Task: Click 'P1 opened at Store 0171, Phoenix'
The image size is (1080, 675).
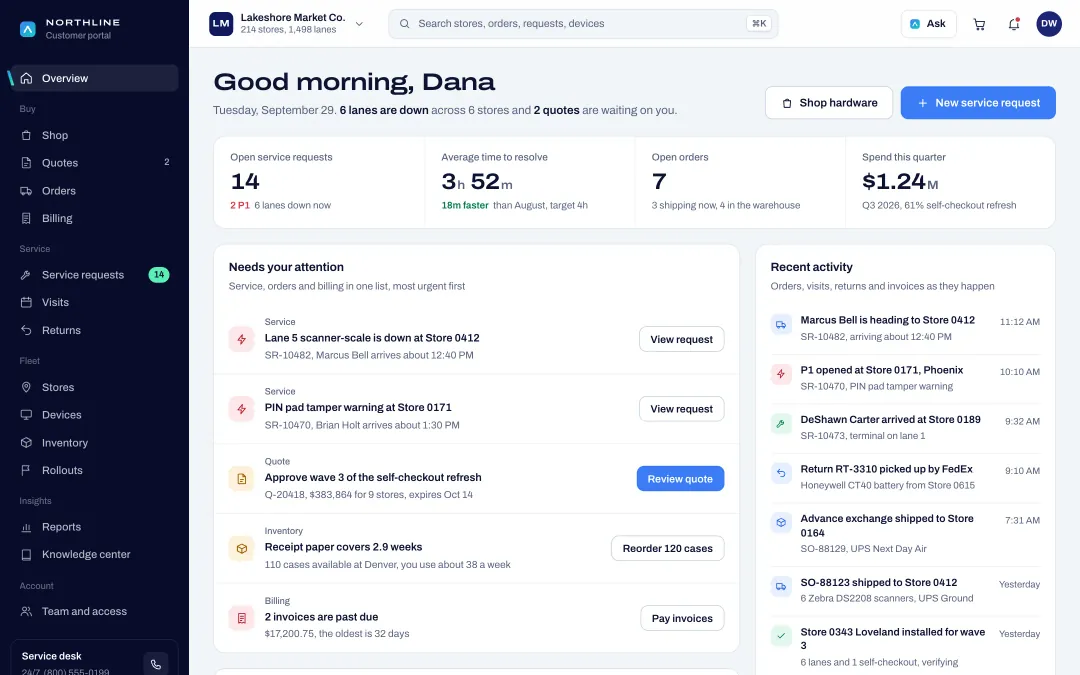Action: point(881,371)
